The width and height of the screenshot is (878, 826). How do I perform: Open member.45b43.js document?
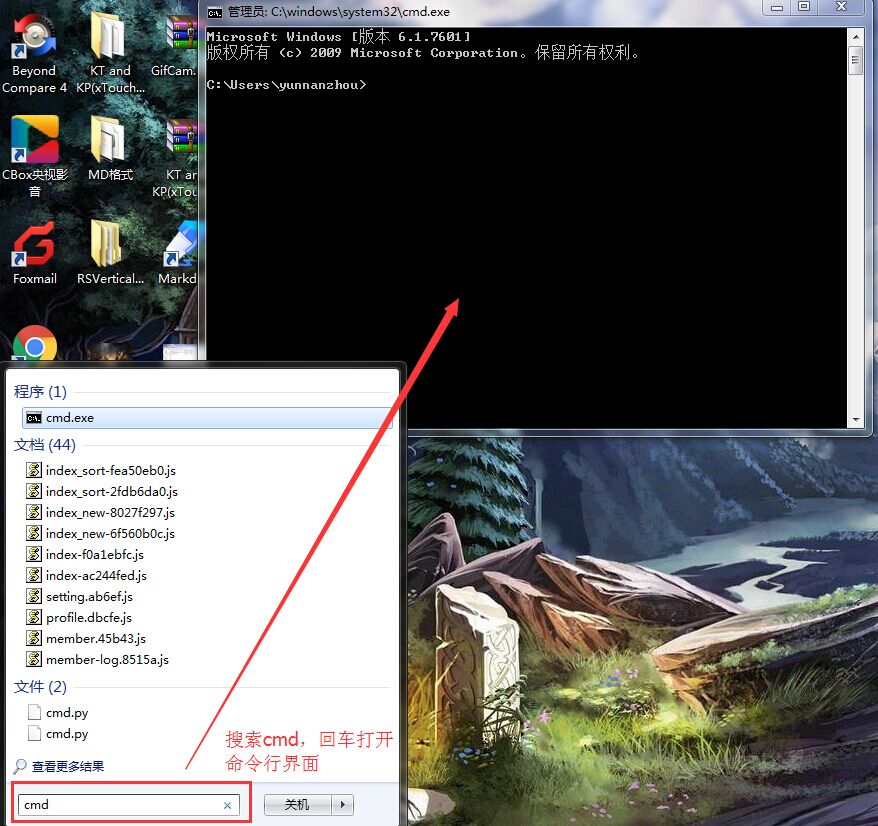pos(86,638)
